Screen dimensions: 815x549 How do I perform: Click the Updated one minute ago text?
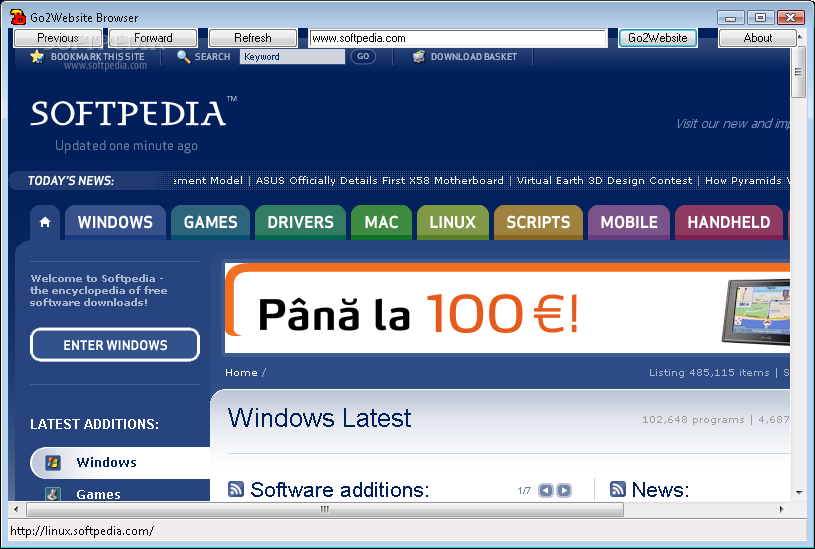pyautogui.click(x=126, y=146)
